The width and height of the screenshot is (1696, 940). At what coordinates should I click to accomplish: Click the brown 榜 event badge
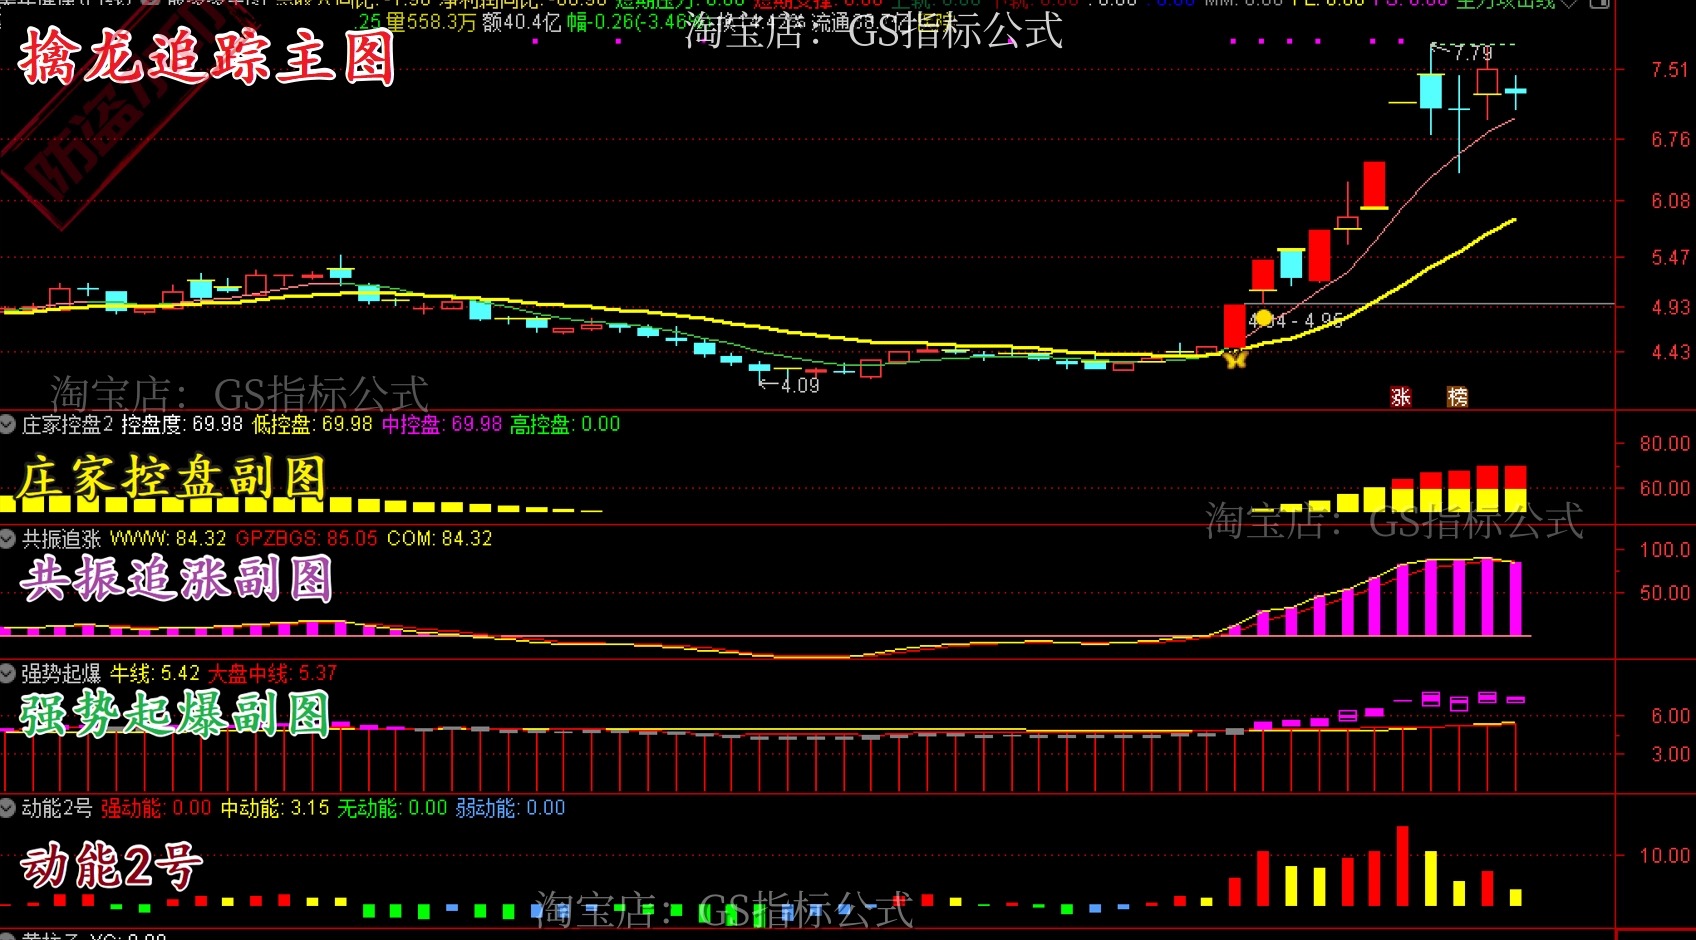(x=1457, y=397)
